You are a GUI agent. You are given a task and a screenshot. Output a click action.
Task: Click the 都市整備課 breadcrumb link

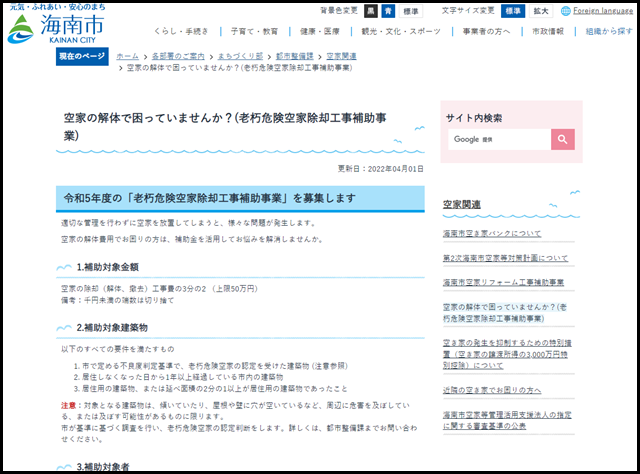(x=296, y=56)
